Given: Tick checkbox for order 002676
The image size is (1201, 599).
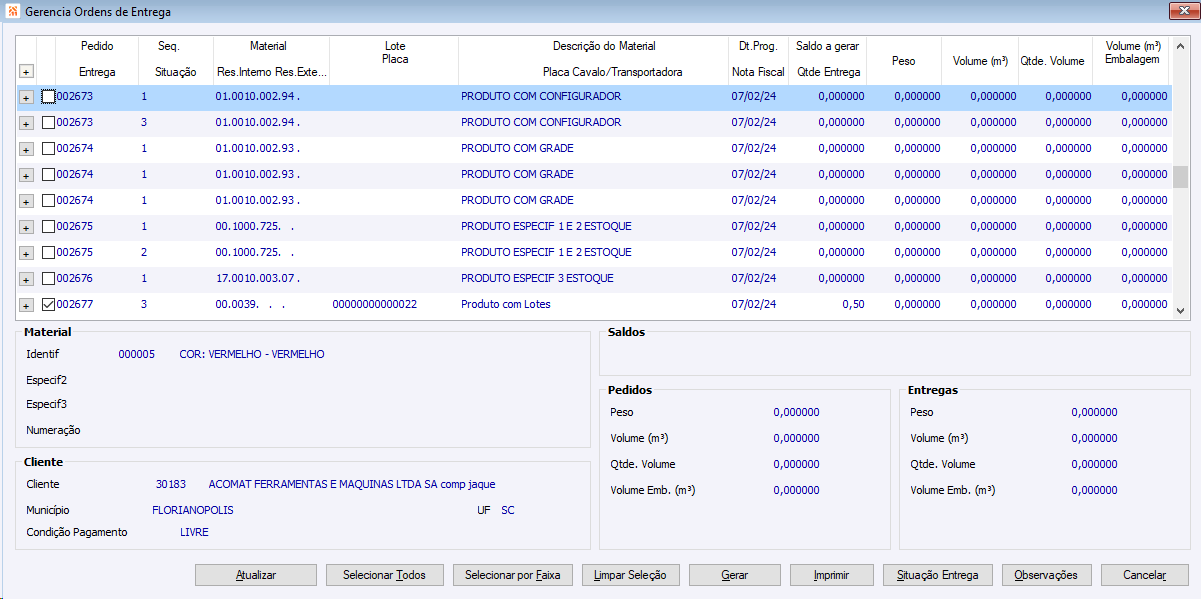Looking at the screenshot, I should coord(48,278).
